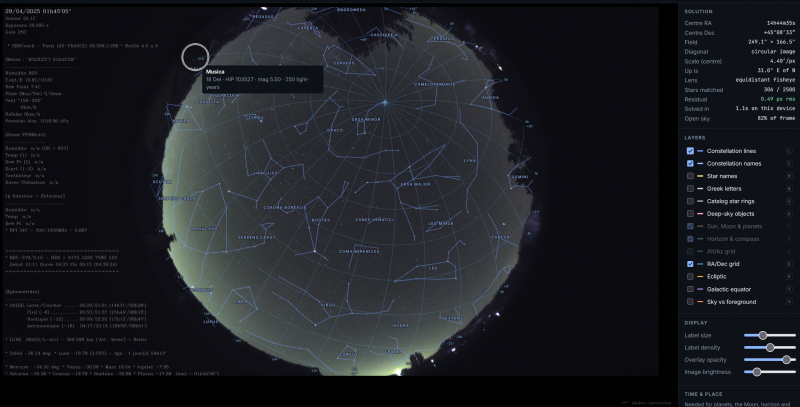Click the BOOTES constellation label
This screenshot has height=407, width=800.
point(320,220)
